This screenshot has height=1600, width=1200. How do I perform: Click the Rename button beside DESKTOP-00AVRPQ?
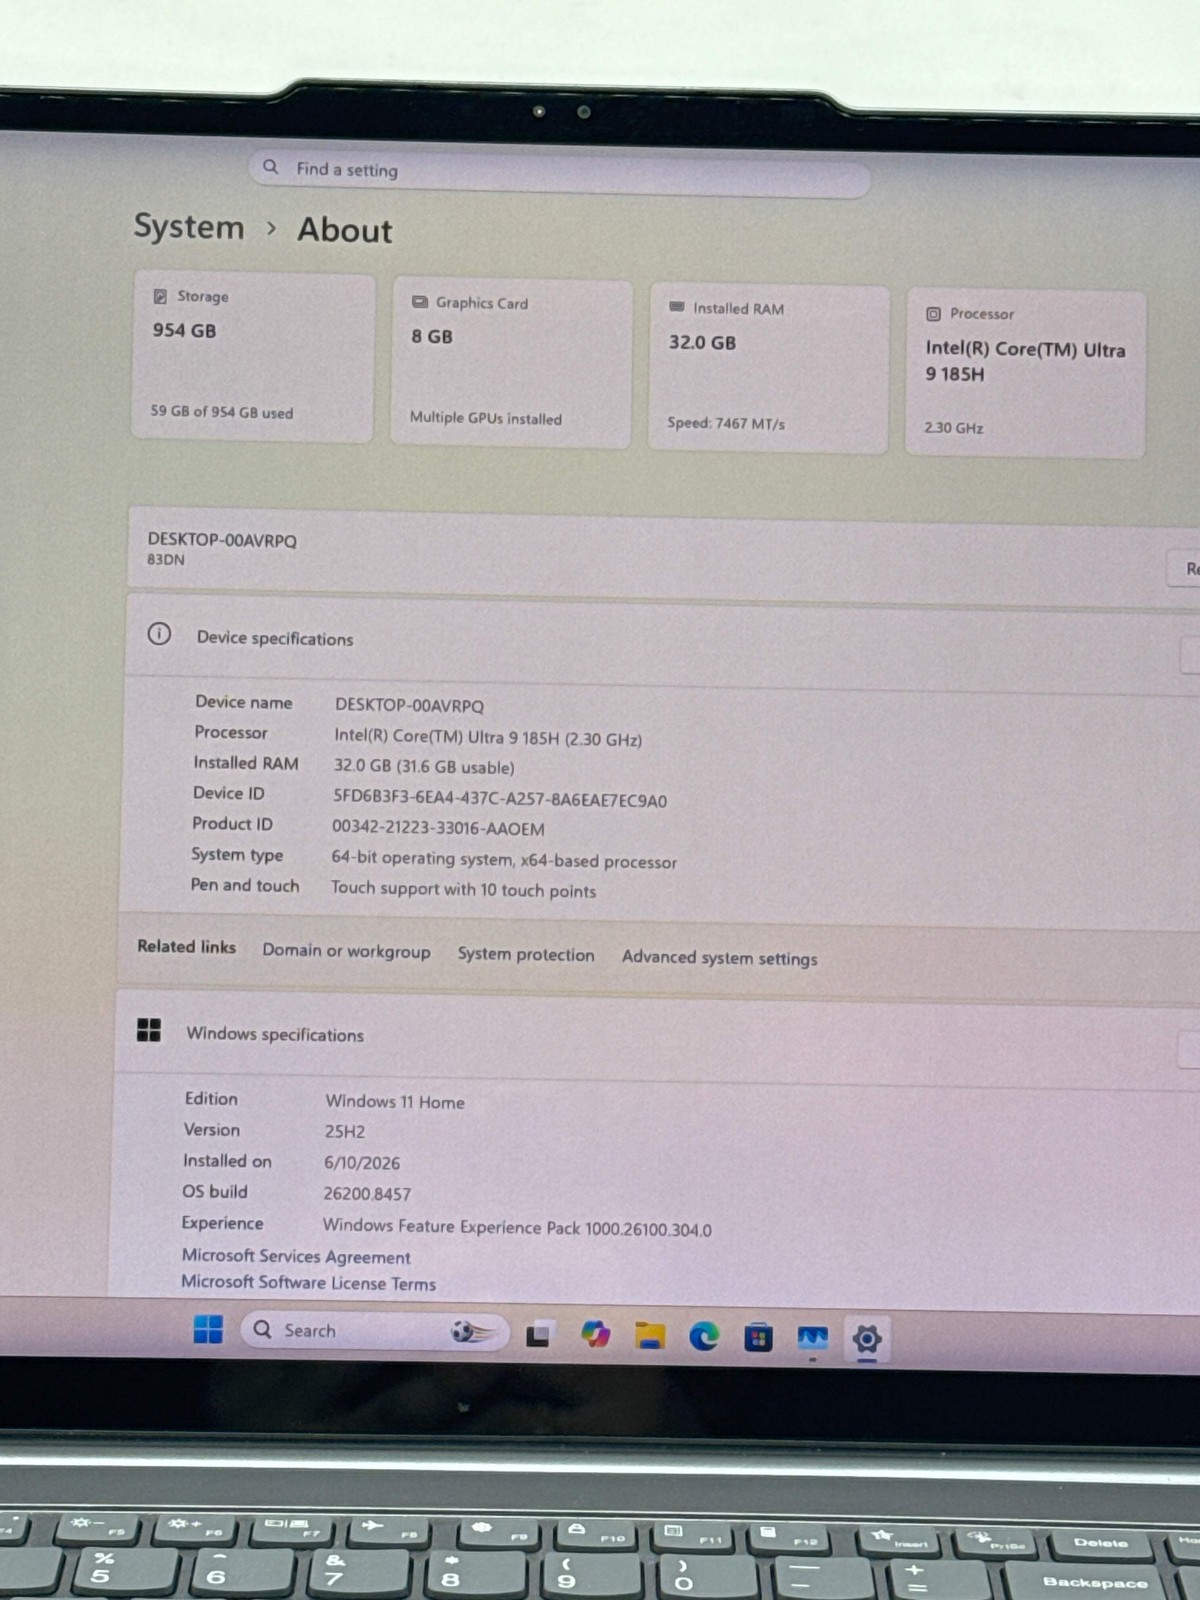(x=1185, y=569)
